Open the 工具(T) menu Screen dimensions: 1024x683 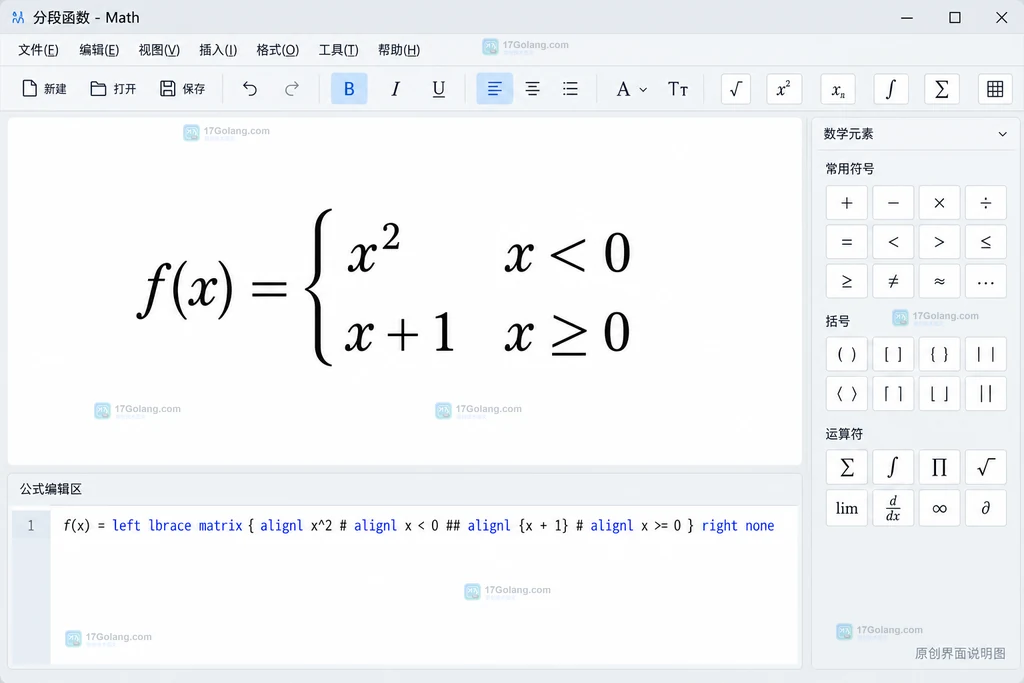point(338,50)
